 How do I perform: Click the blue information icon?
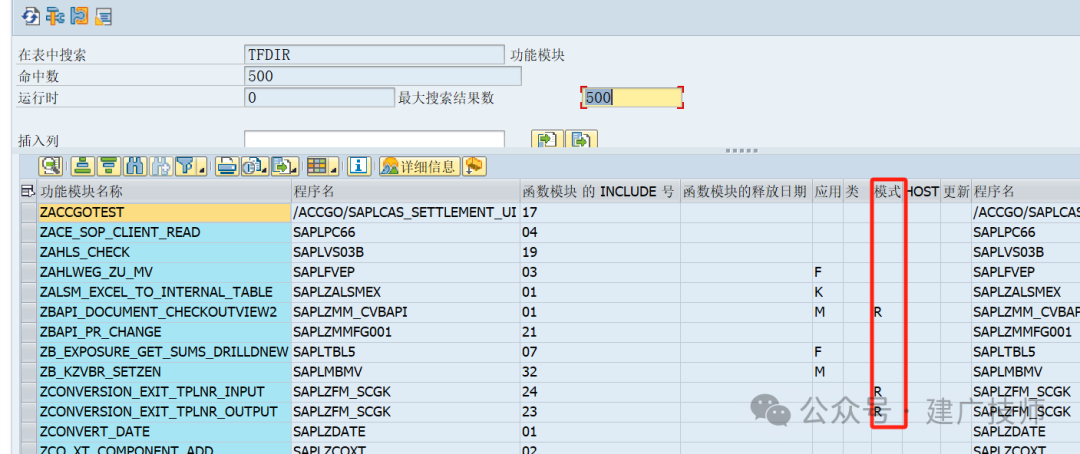358,165
